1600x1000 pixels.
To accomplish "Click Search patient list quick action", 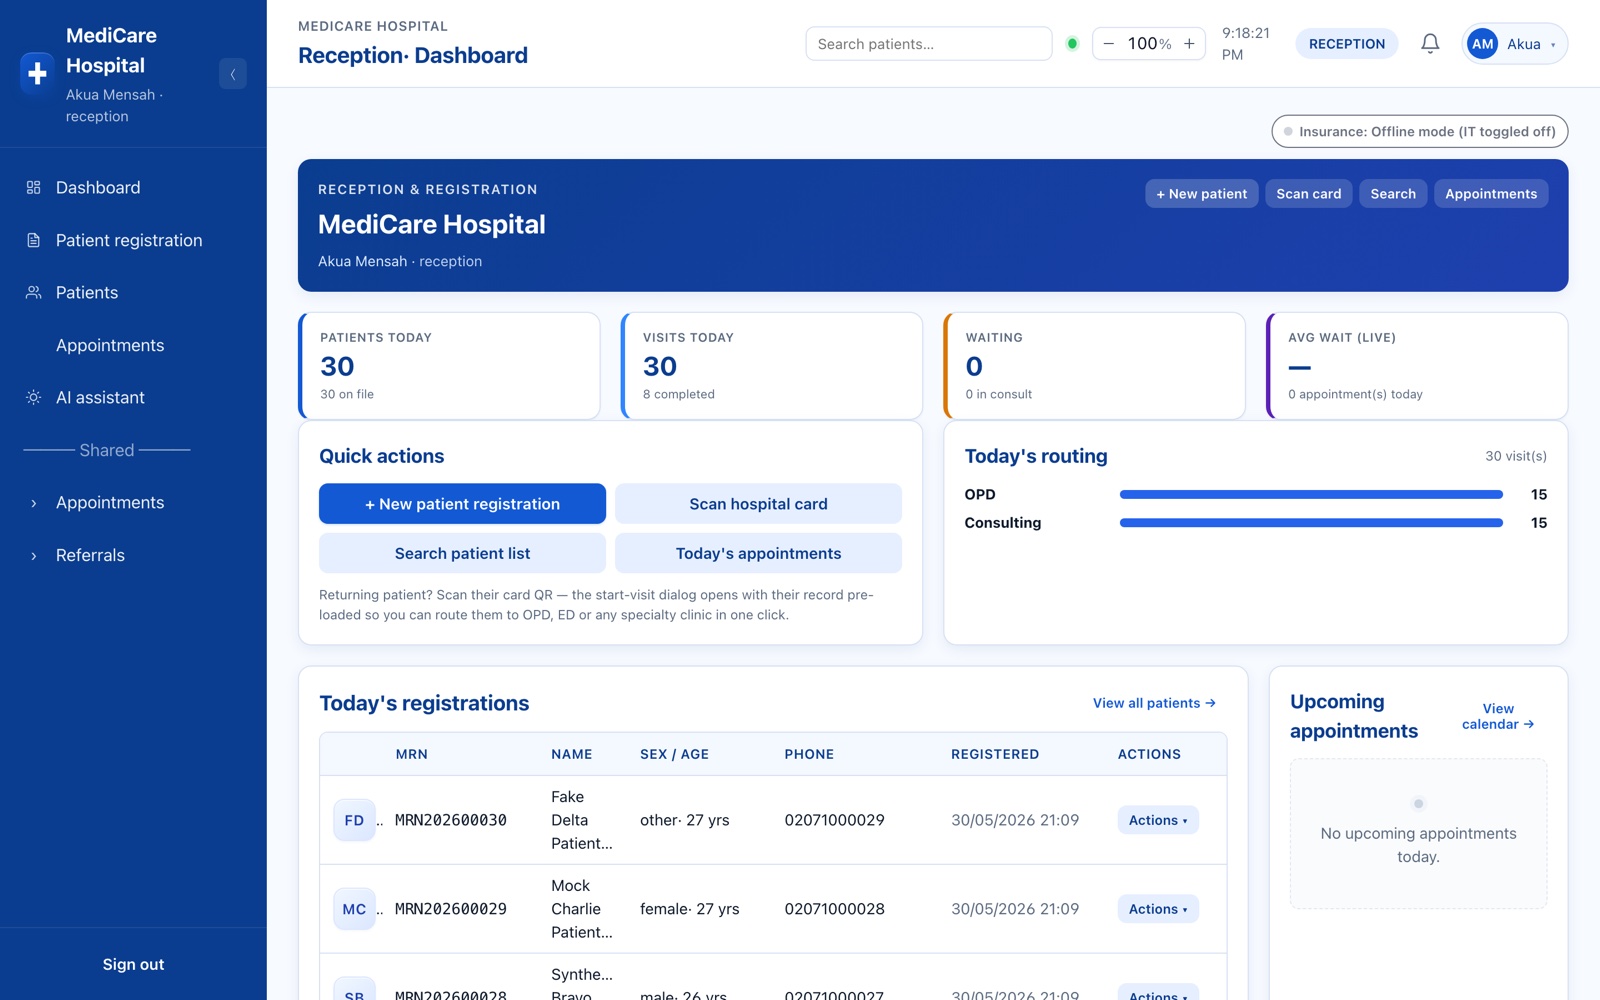I will [x=462, y=553].
